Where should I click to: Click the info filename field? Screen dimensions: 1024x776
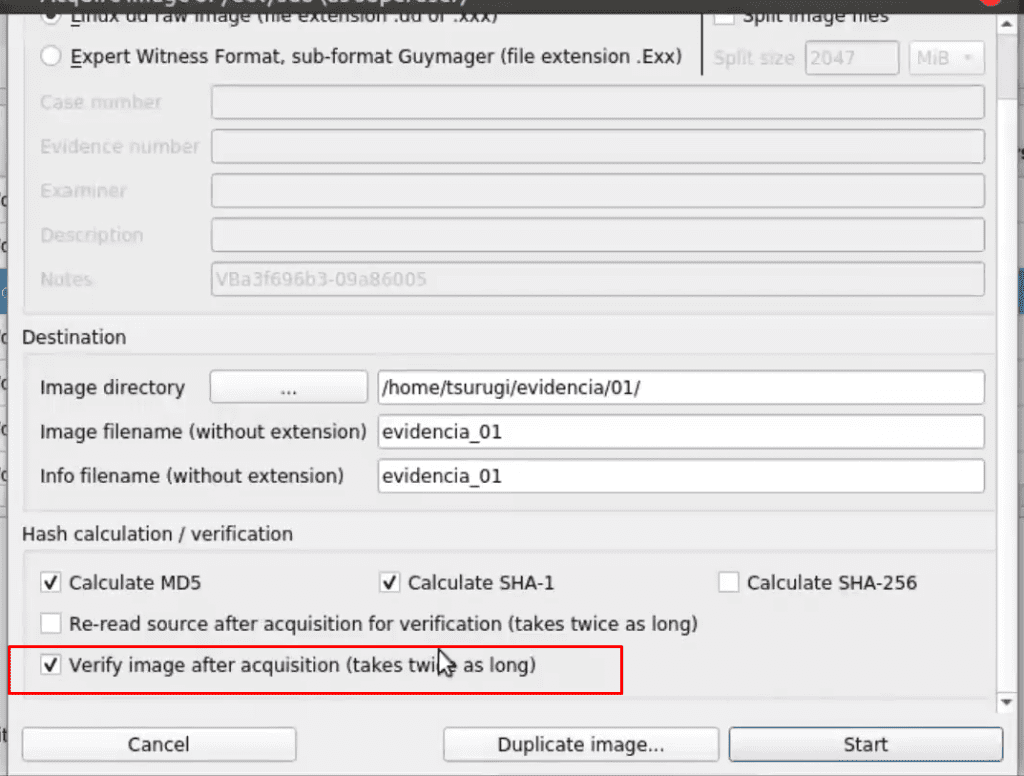tap(680, 476)
